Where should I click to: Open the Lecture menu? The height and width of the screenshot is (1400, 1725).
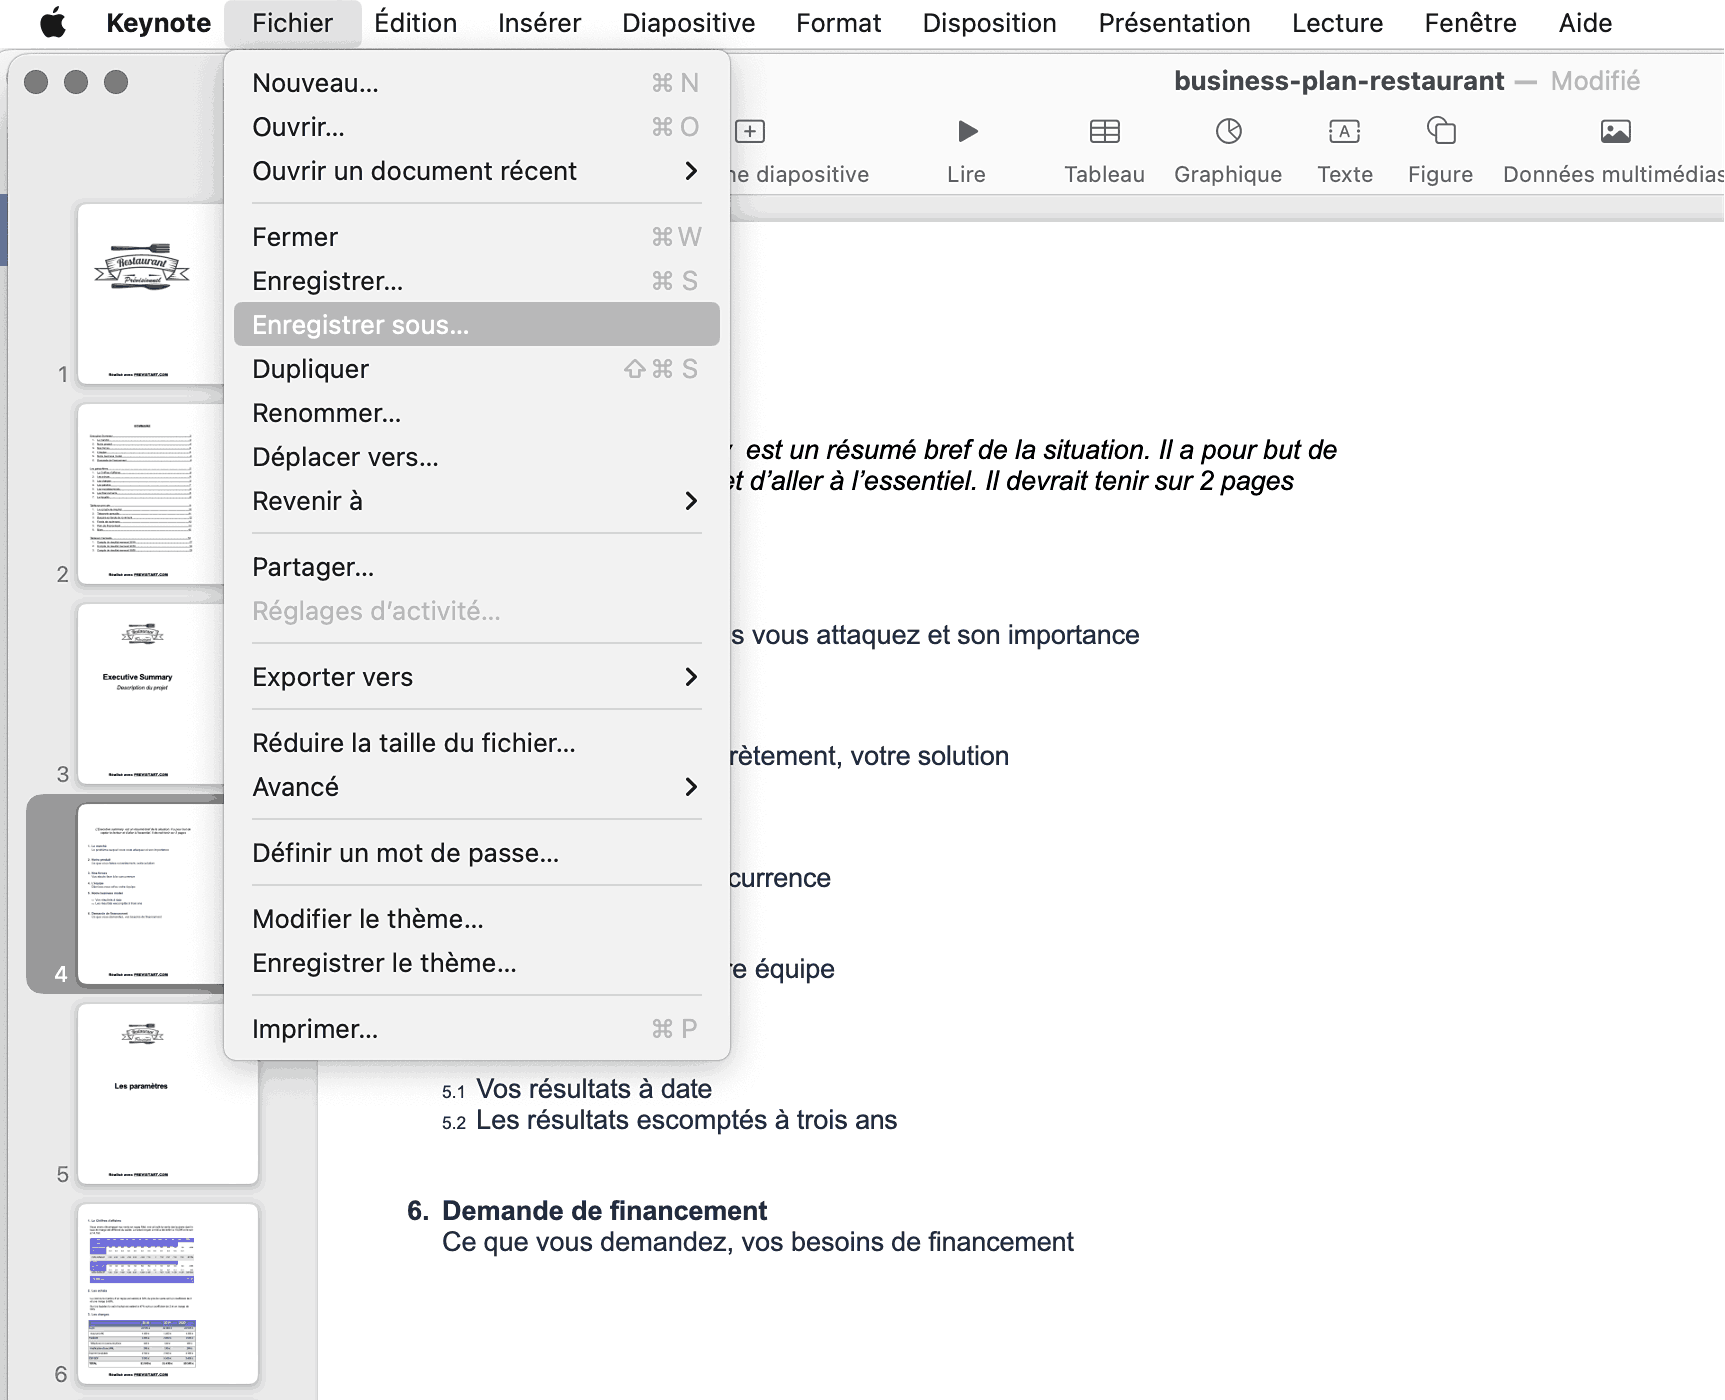click(x=1337, y=23)
